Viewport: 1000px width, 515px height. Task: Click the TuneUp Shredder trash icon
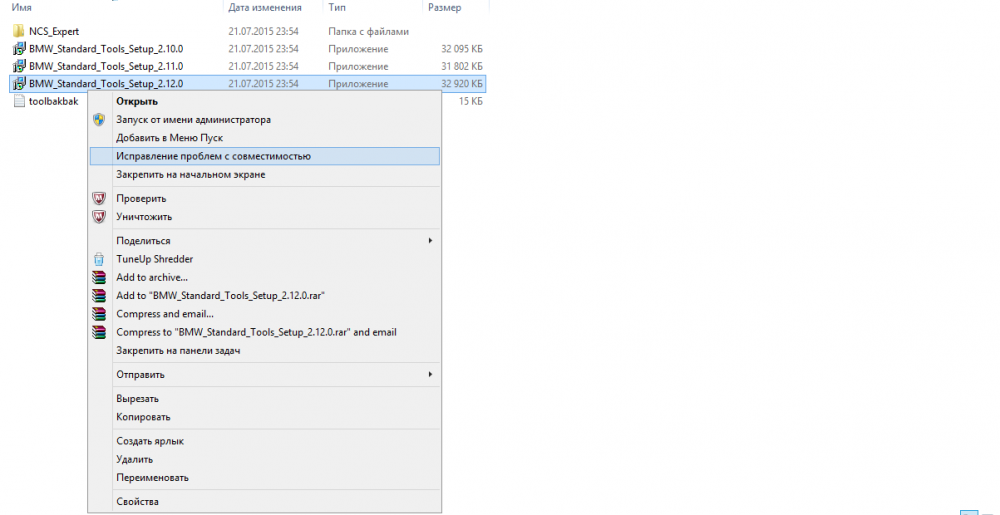tap(98, 259)
